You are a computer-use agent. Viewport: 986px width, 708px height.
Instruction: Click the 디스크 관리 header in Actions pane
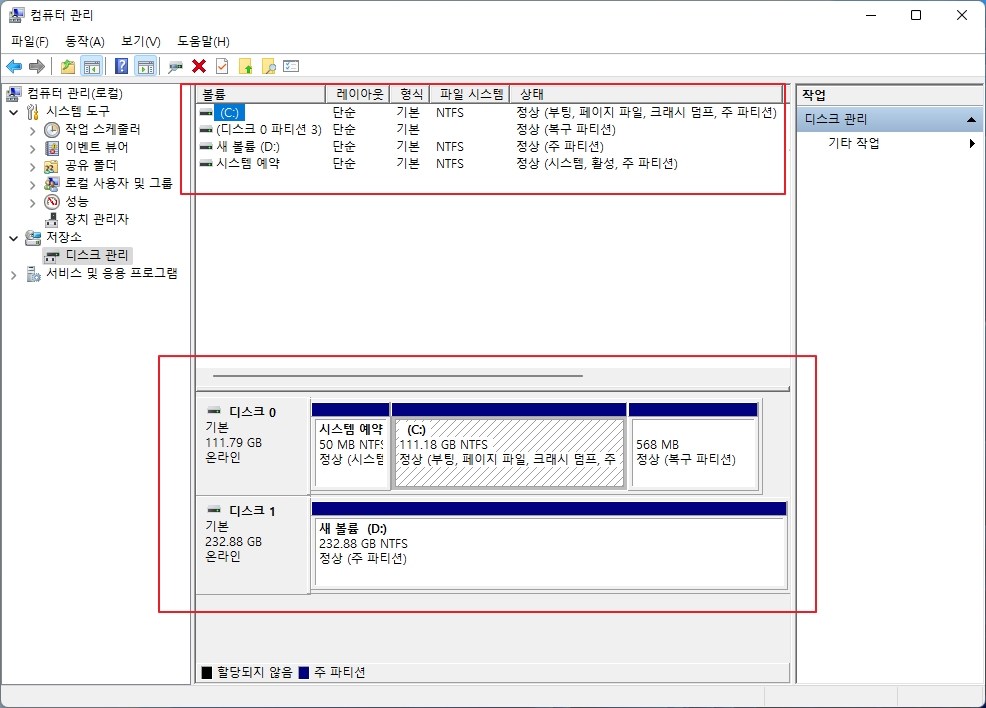(890, 119)
